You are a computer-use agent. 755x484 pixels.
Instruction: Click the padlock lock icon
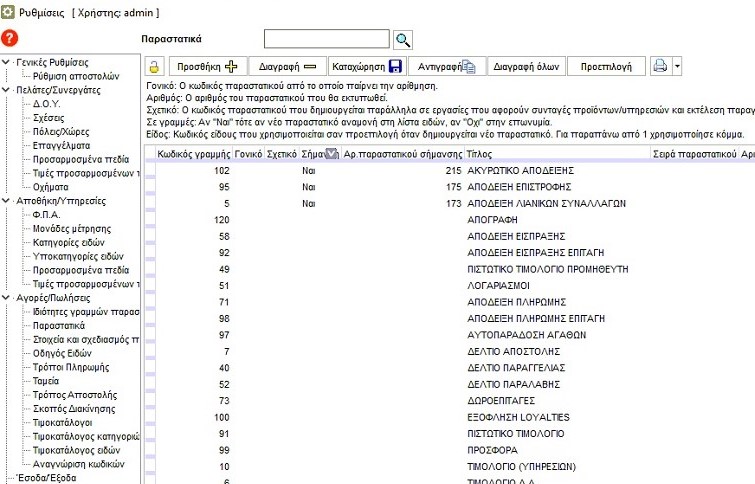click(x=154, y=66)
